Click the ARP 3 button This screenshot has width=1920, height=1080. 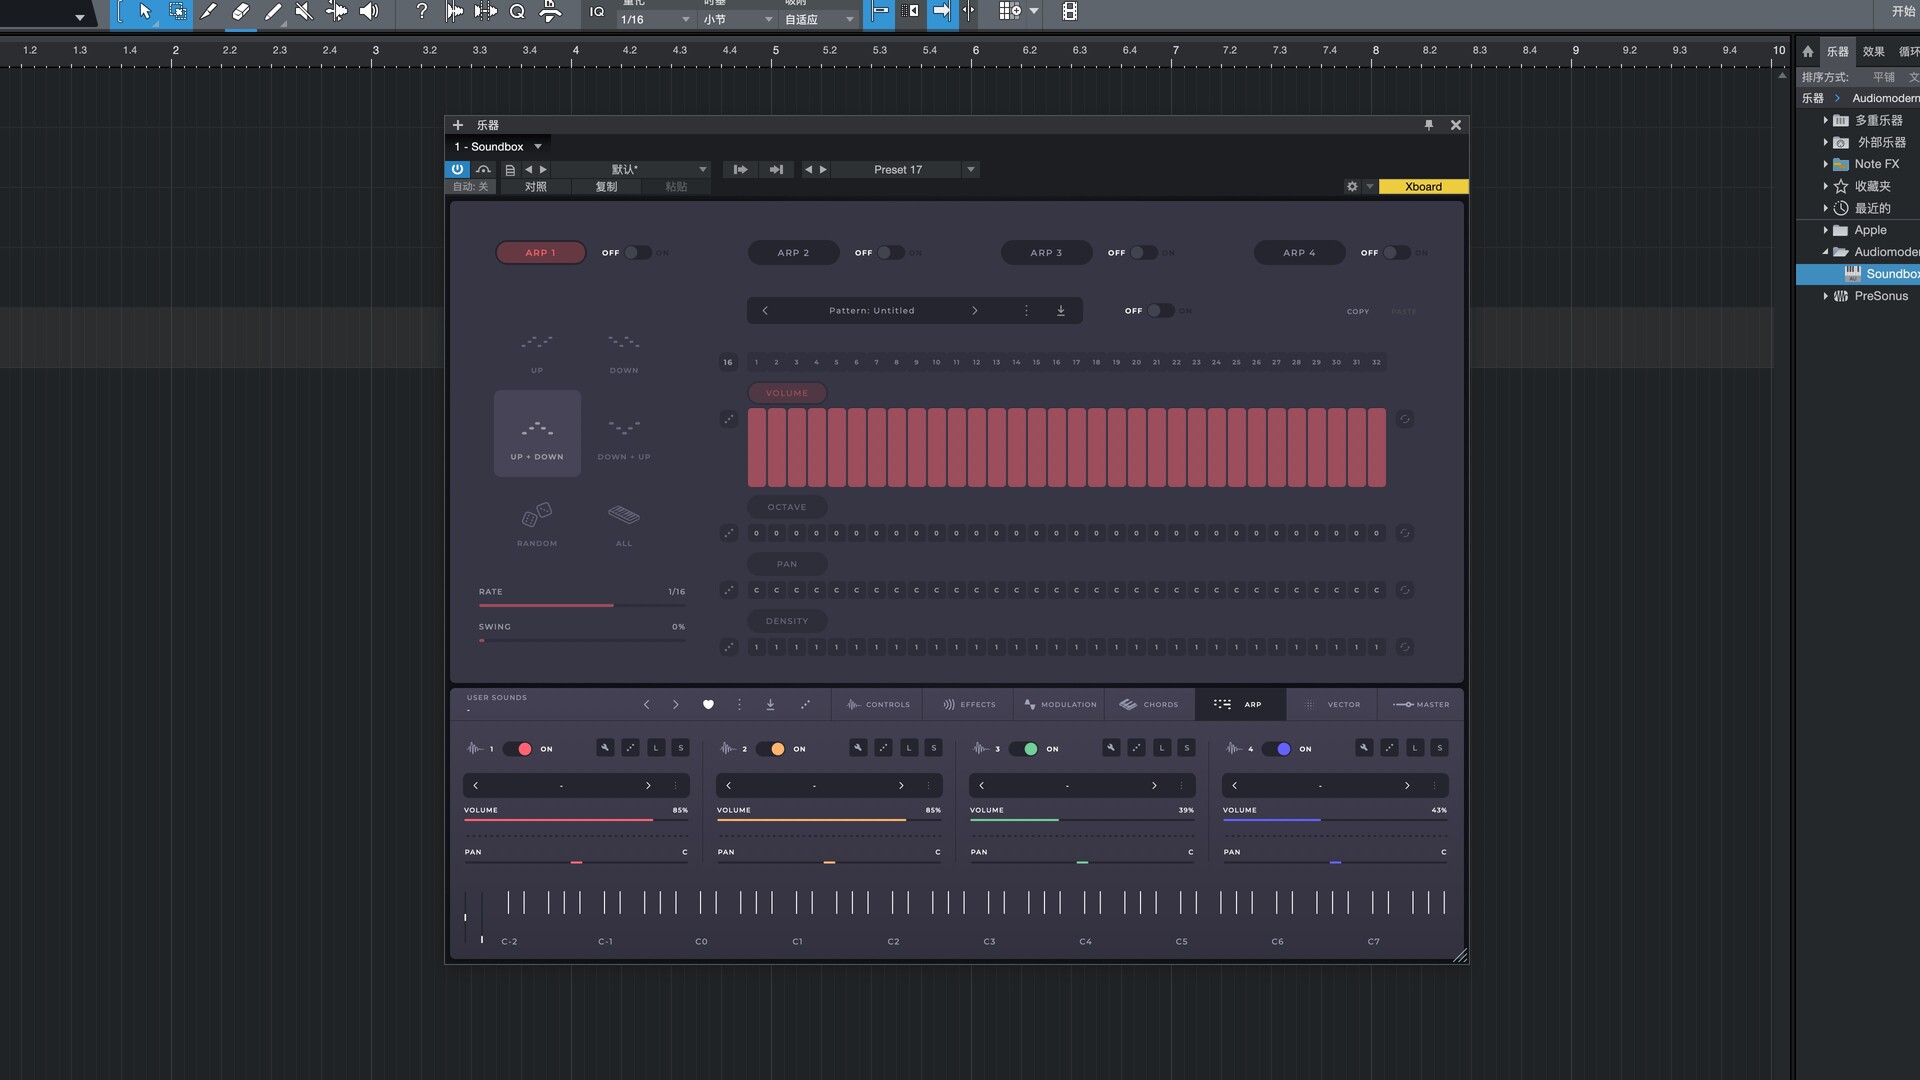pyautogui.click(x=1046, y=253)
